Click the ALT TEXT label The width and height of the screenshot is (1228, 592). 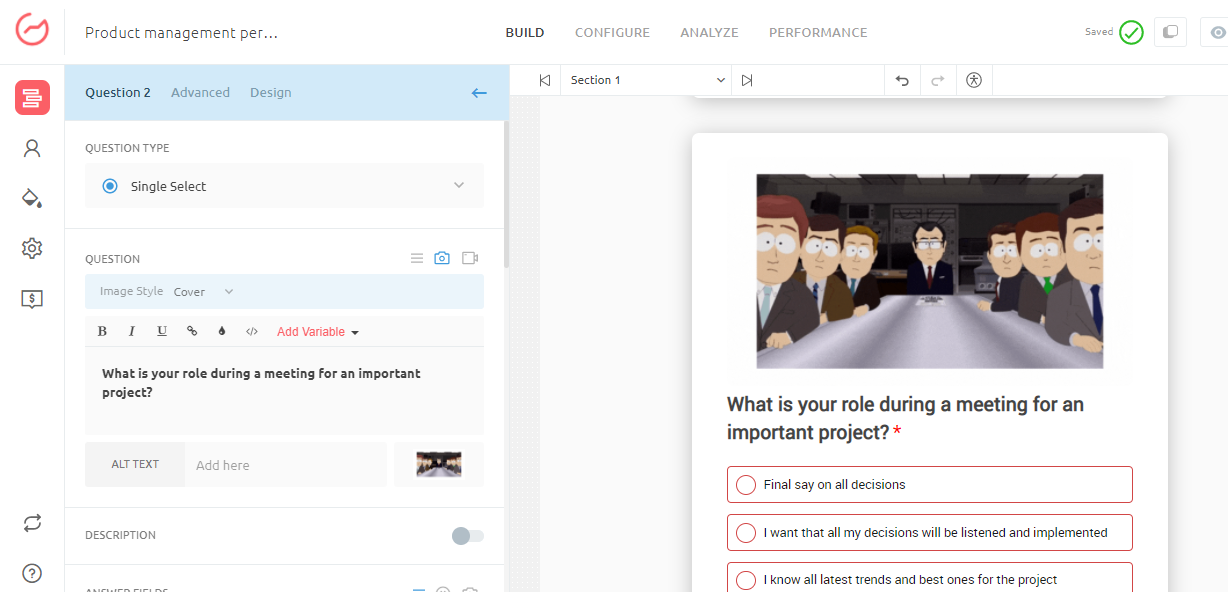coord(135,465)
